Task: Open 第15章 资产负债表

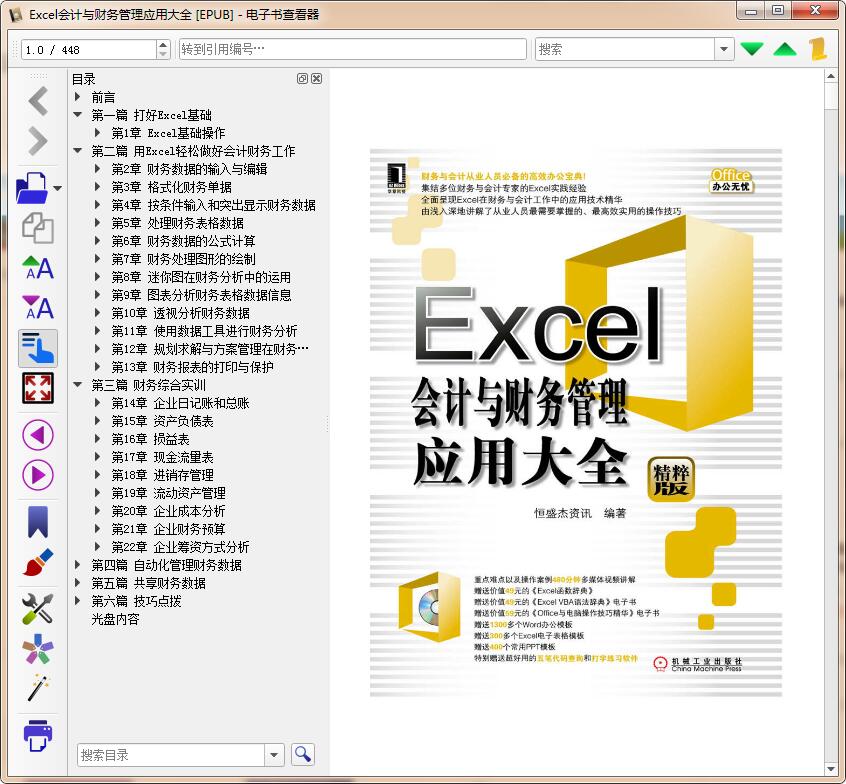Action: pos(162,421)
